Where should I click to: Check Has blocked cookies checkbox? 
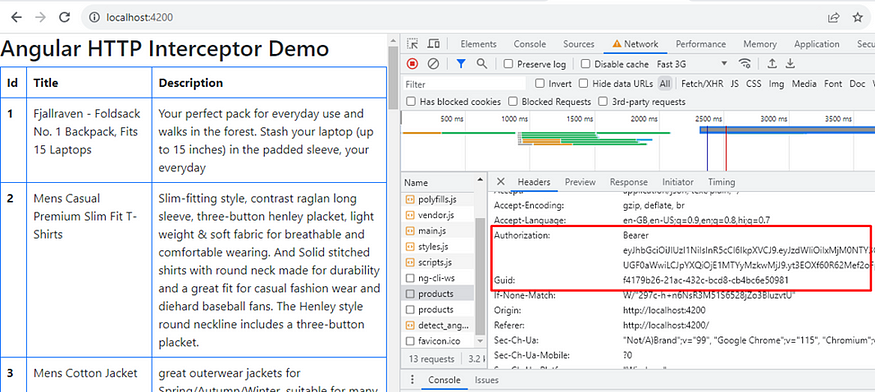pos(411,102)
